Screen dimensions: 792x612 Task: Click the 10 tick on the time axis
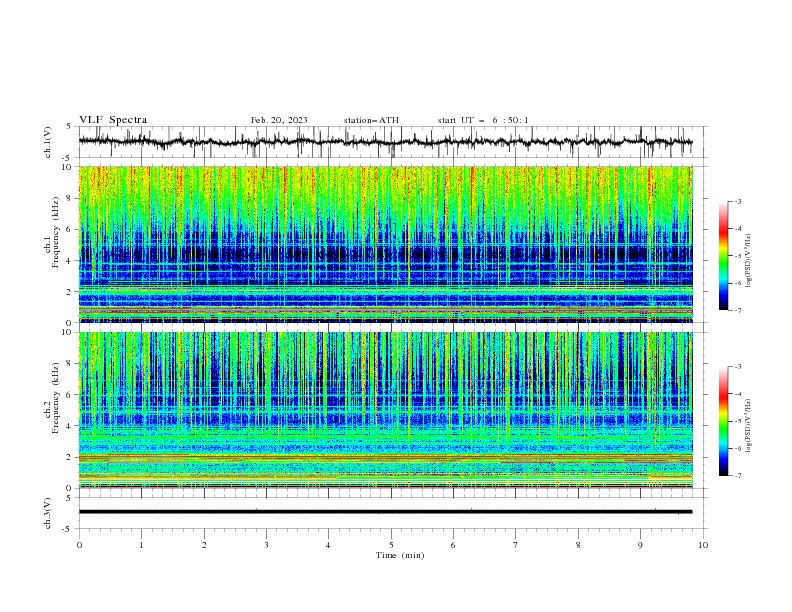tap(703, 545)
